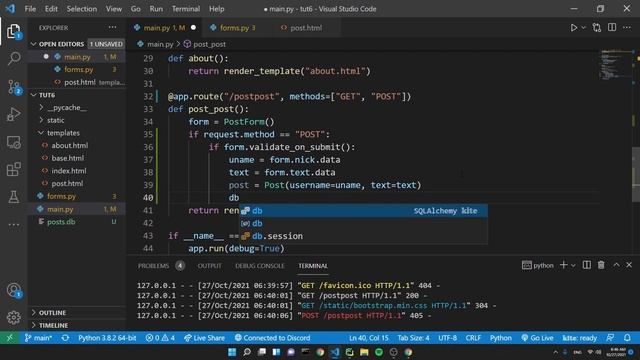Switch to Output panel tab

click(x=209, y=265)
